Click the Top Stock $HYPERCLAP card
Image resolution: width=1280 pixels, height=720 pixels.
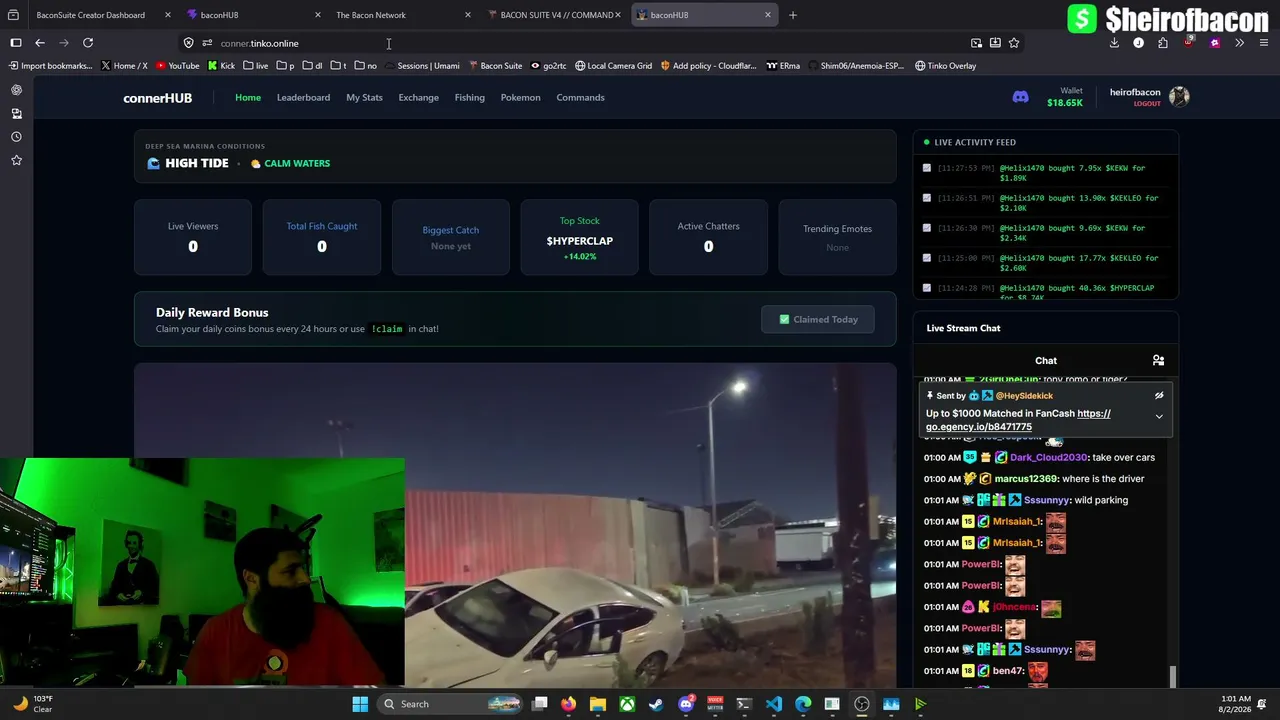point(580,237)
